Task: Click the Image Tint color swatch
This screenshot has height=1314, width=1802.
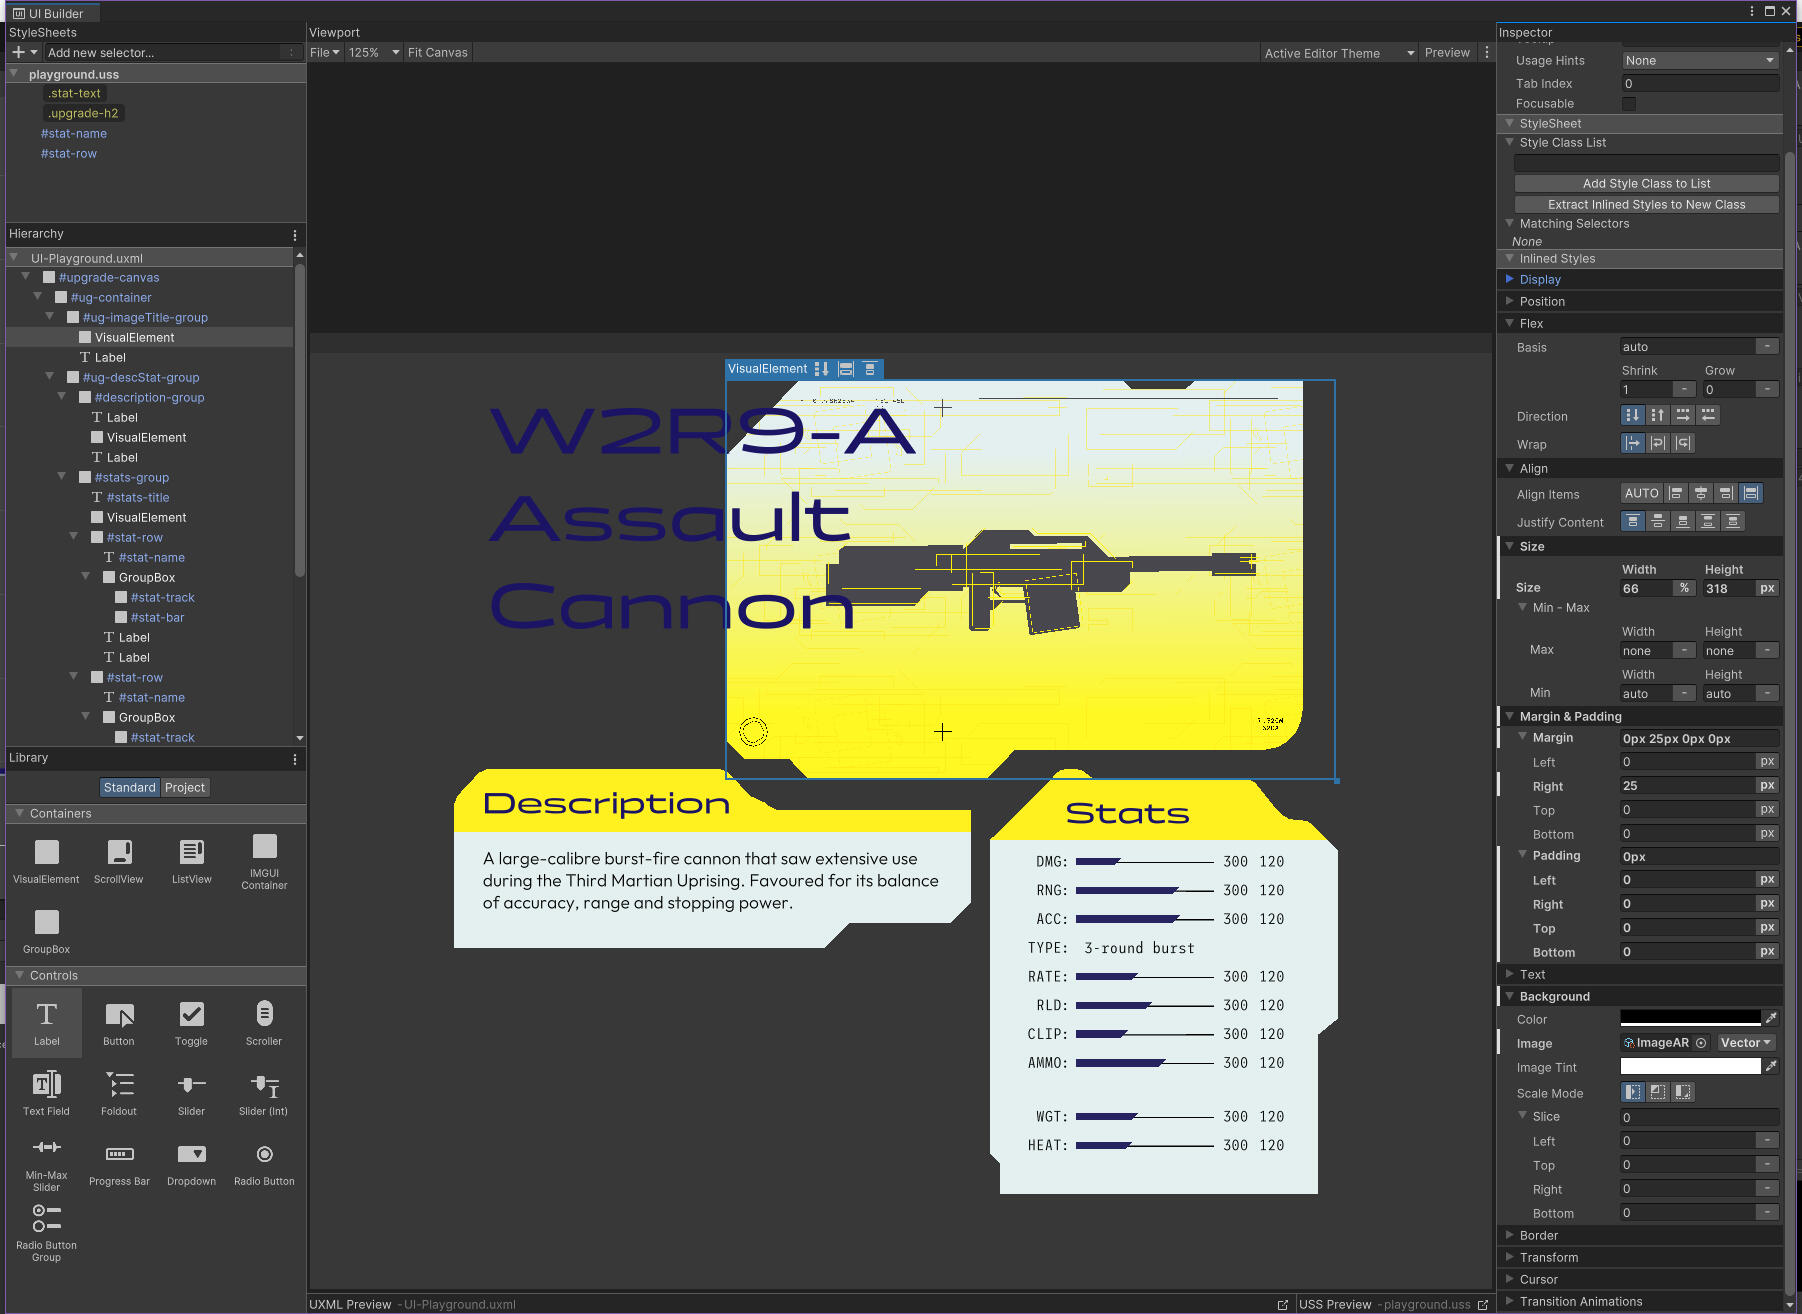Action: pos(1690,1067)
